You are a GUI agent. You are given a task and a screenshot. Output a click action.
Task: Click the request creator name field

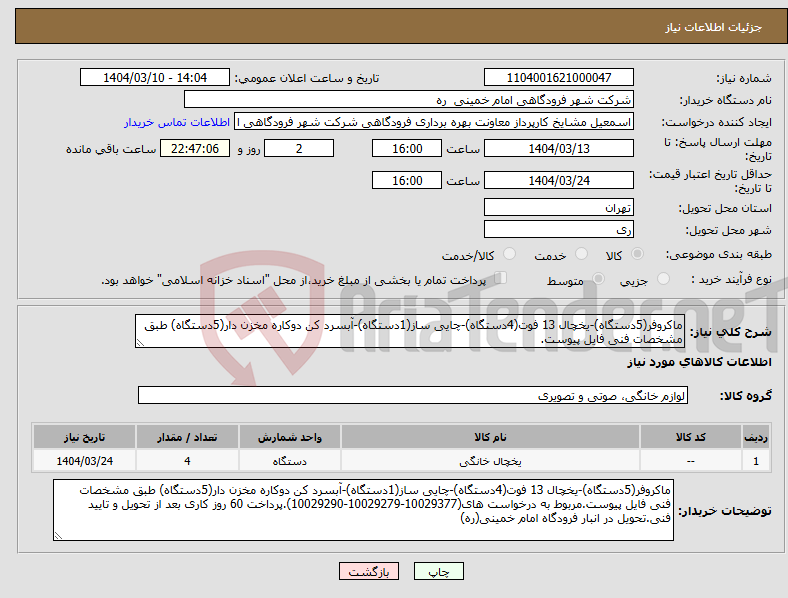pos(434,122)
